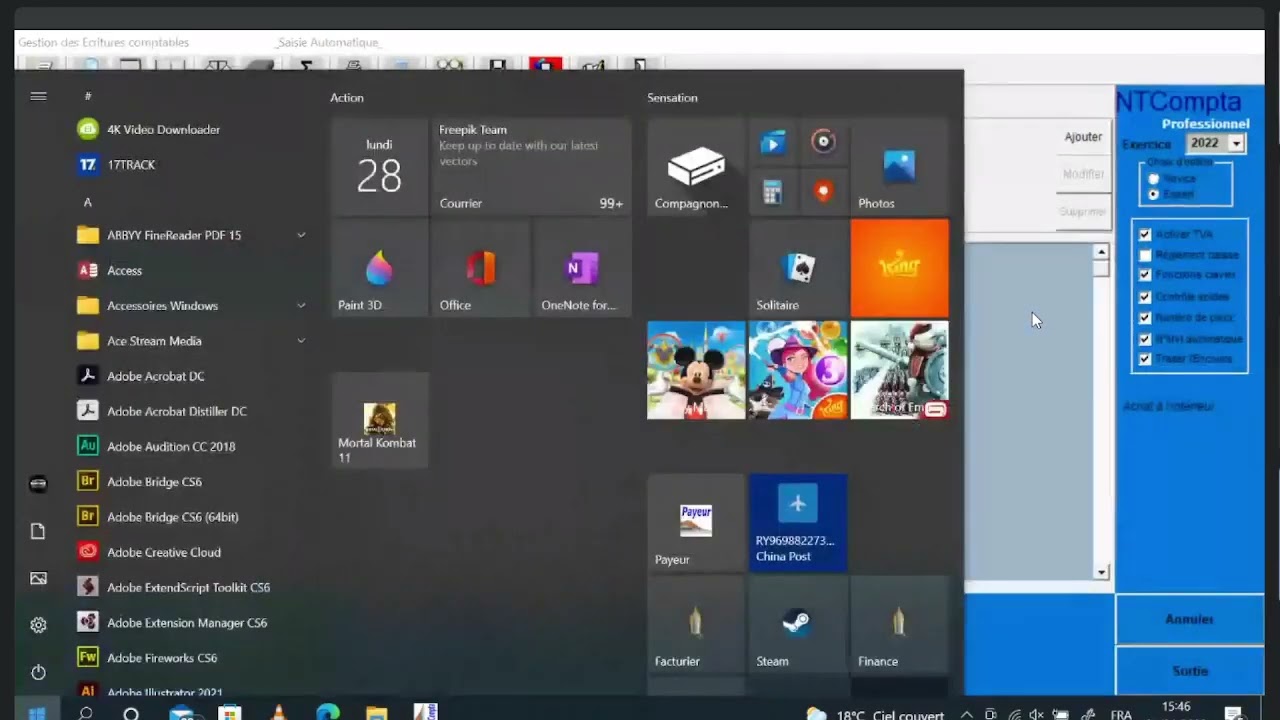1280x720 pixels.
Task: Open the OneNote tile
Action: (582, 268)
